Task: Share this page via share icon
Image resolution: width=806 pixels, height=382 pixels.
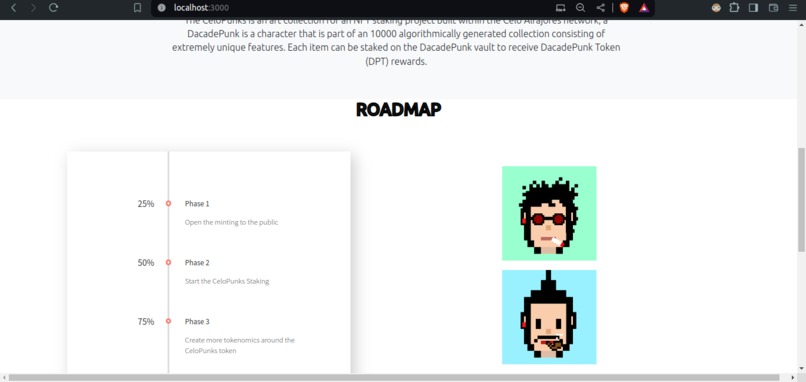Action: pyautogui.click(x=600, y=8)
